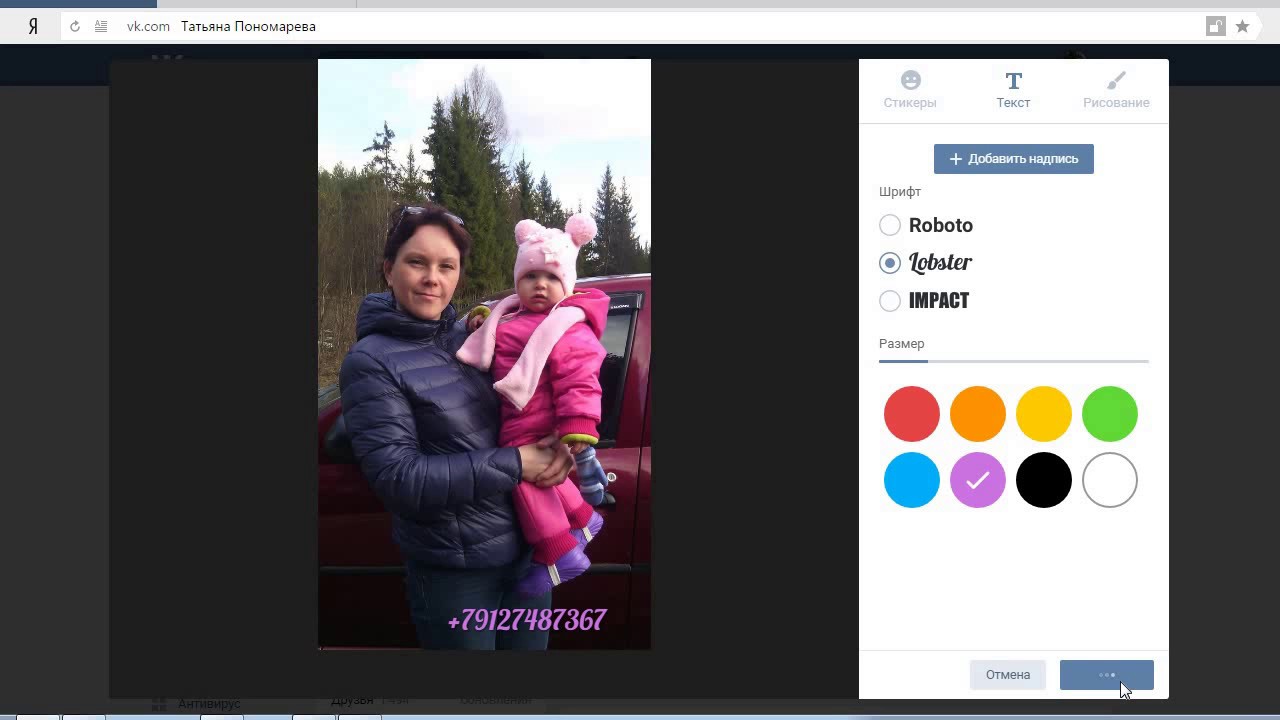Choose the orange color swatch
Image resolution: width=1280 pixels, height=720 pixels.
point(978,414)
